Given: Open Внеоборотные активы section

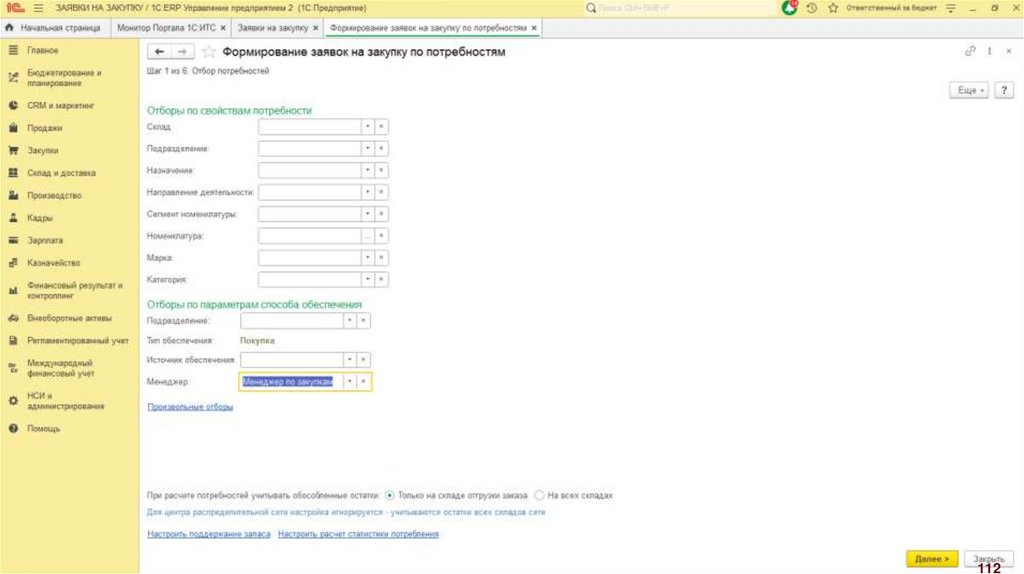Looking at the screenshot, I should coord(69,318).
